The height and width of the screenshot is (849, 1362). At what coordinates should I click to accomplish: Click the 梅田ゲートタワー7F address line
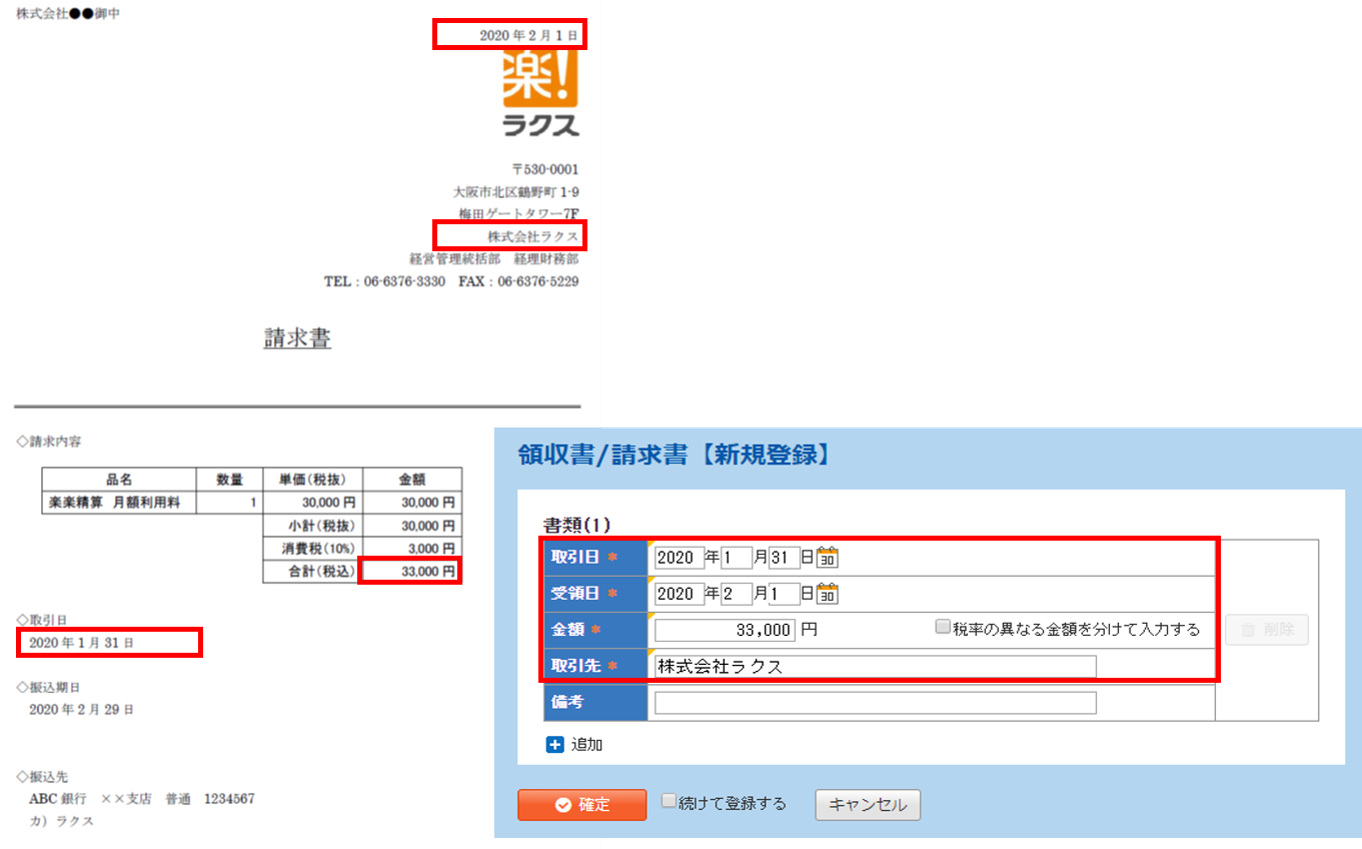pyautogui.click(x=518, y=214)
